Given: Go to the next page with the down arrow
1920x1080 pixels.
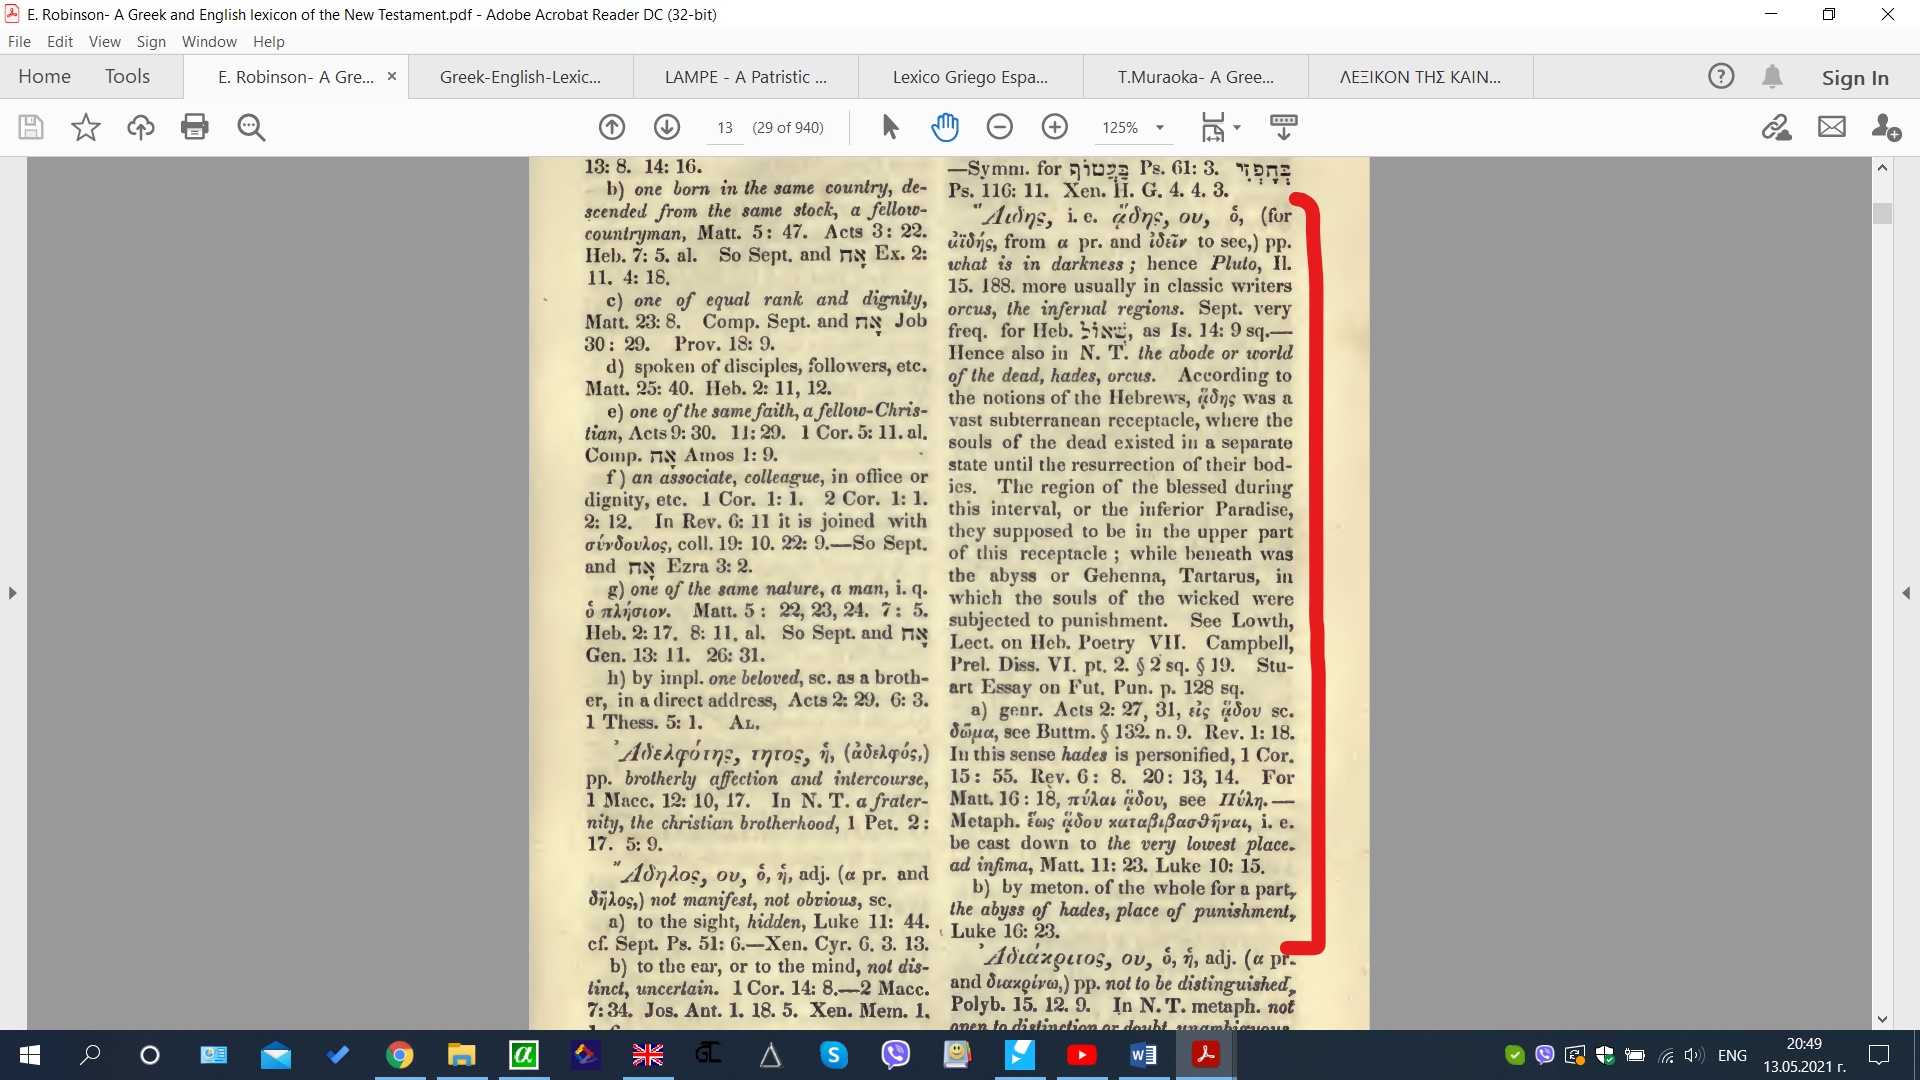Looking at the screenshot, I should point(667,127).
